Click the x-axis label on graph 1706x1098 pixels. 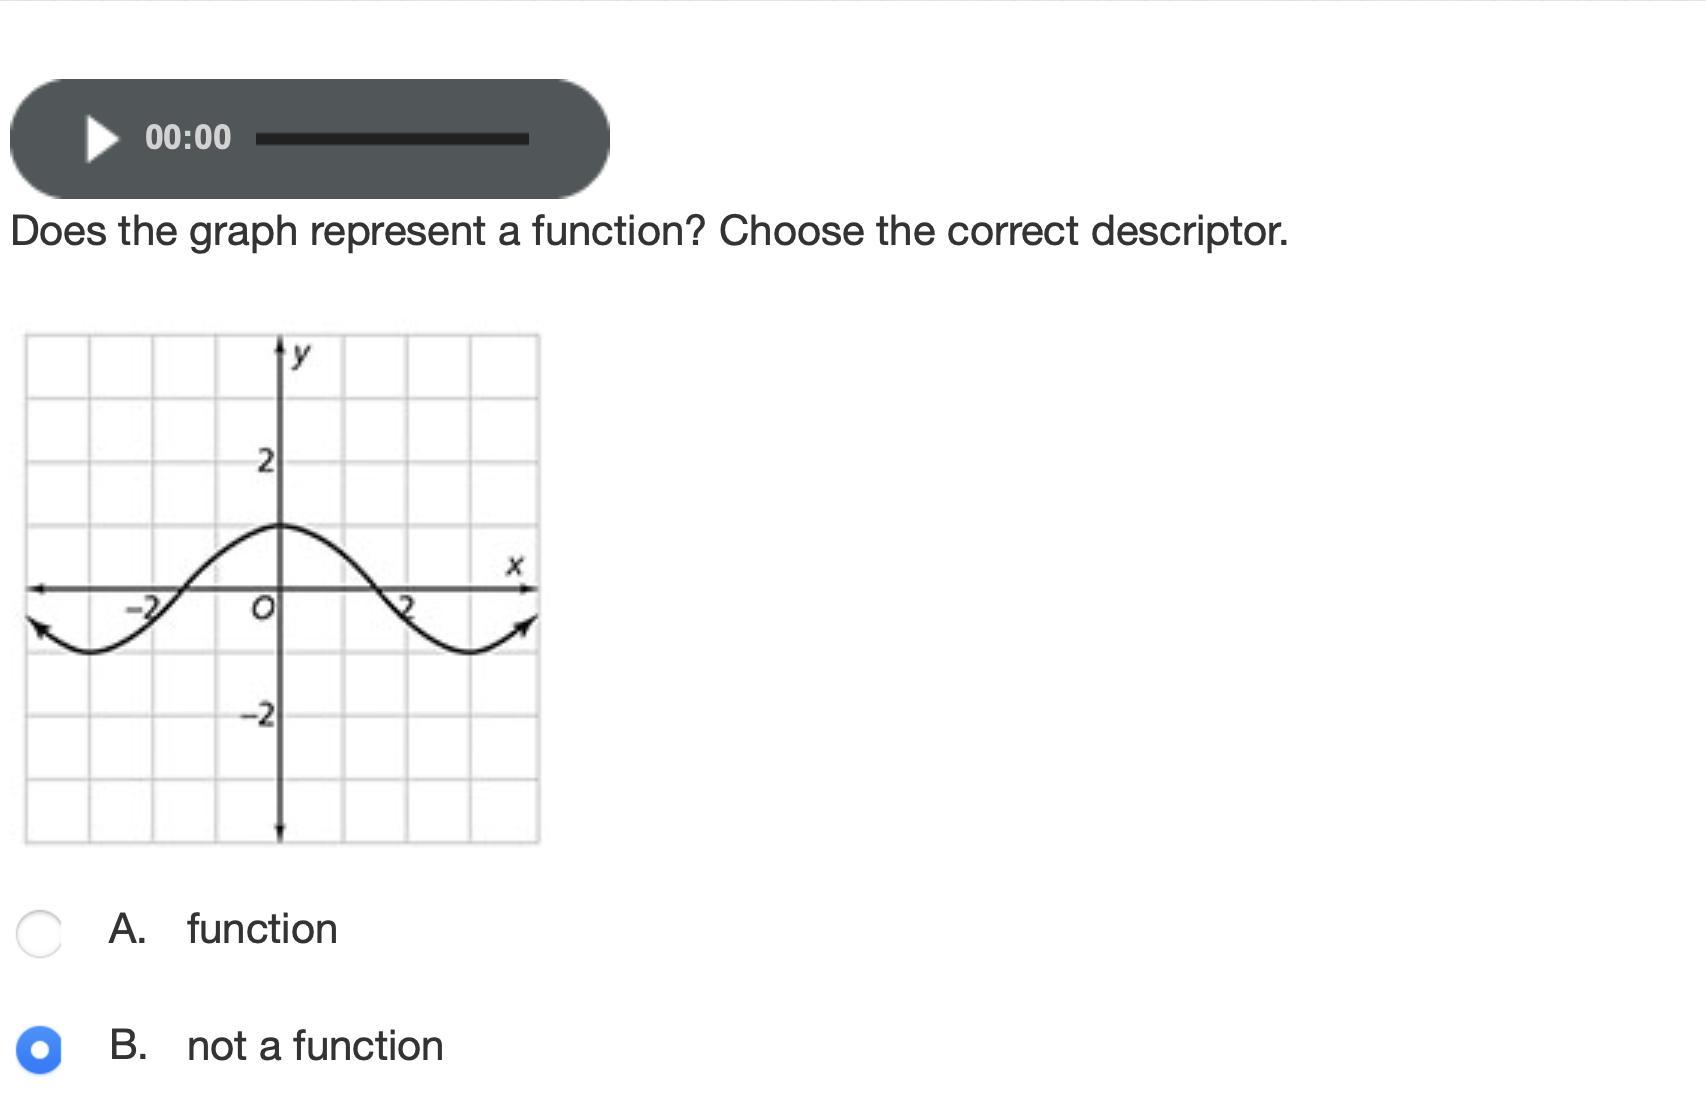point(514,565)
